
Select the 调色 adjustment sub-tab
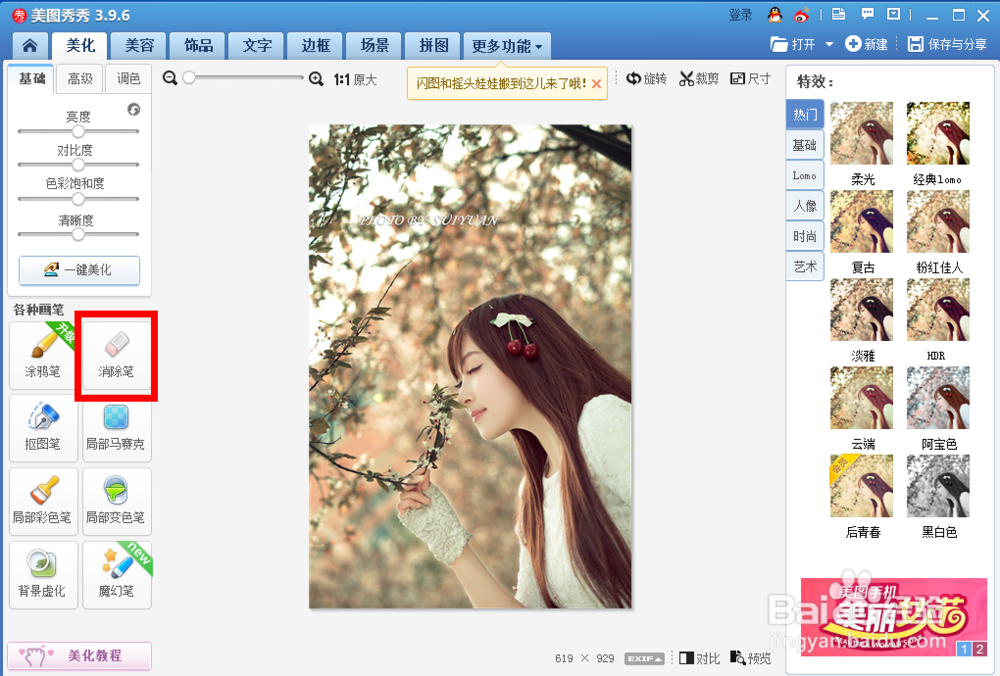tap(128, 78)
